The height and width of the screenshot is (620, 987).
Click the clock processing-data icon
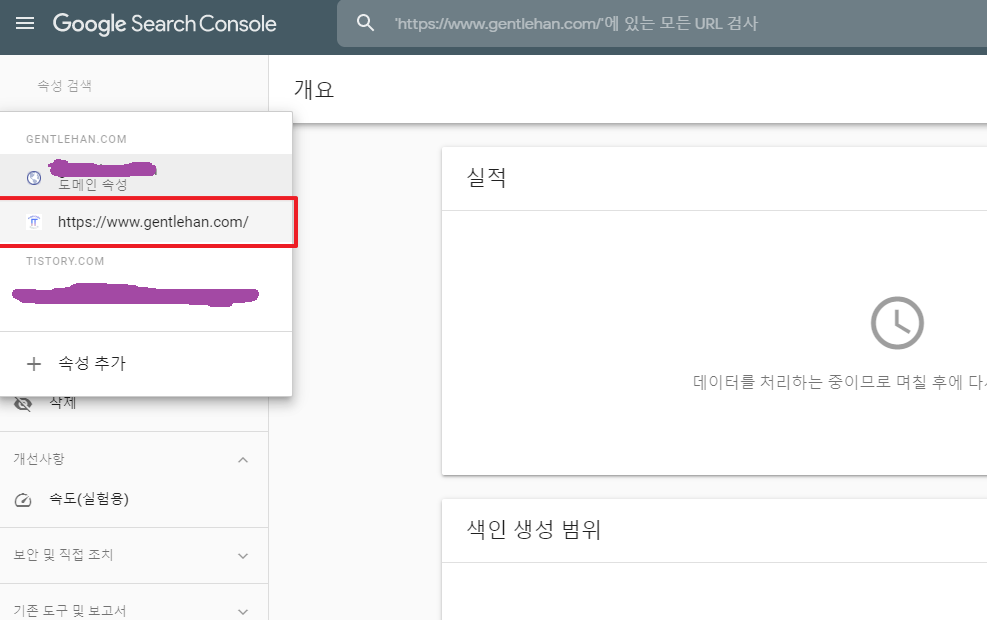897,323
